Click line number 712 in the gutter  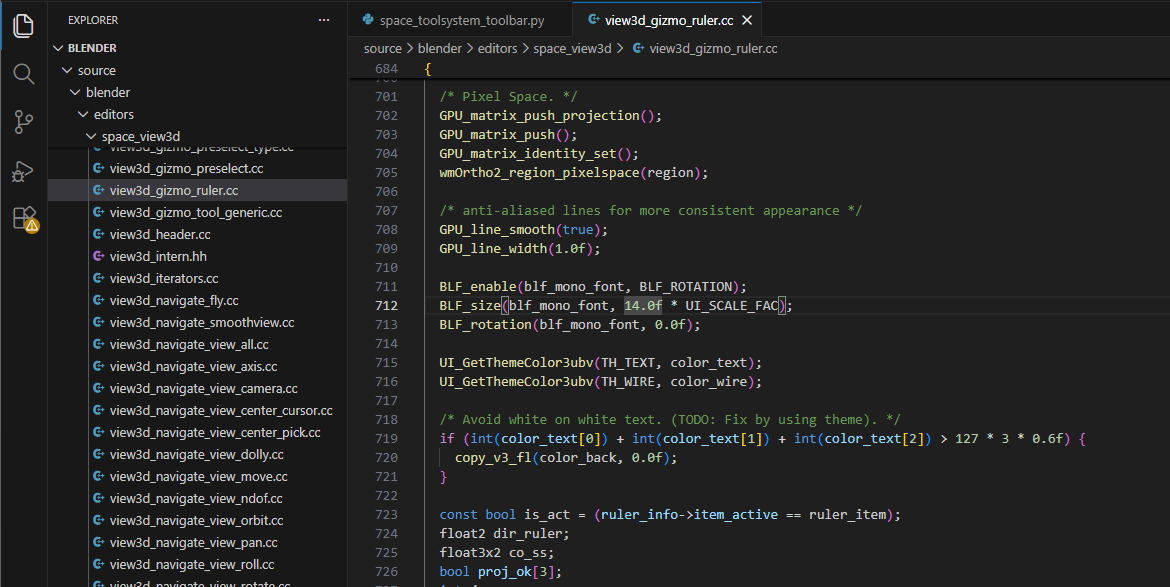tap(387, 306)
